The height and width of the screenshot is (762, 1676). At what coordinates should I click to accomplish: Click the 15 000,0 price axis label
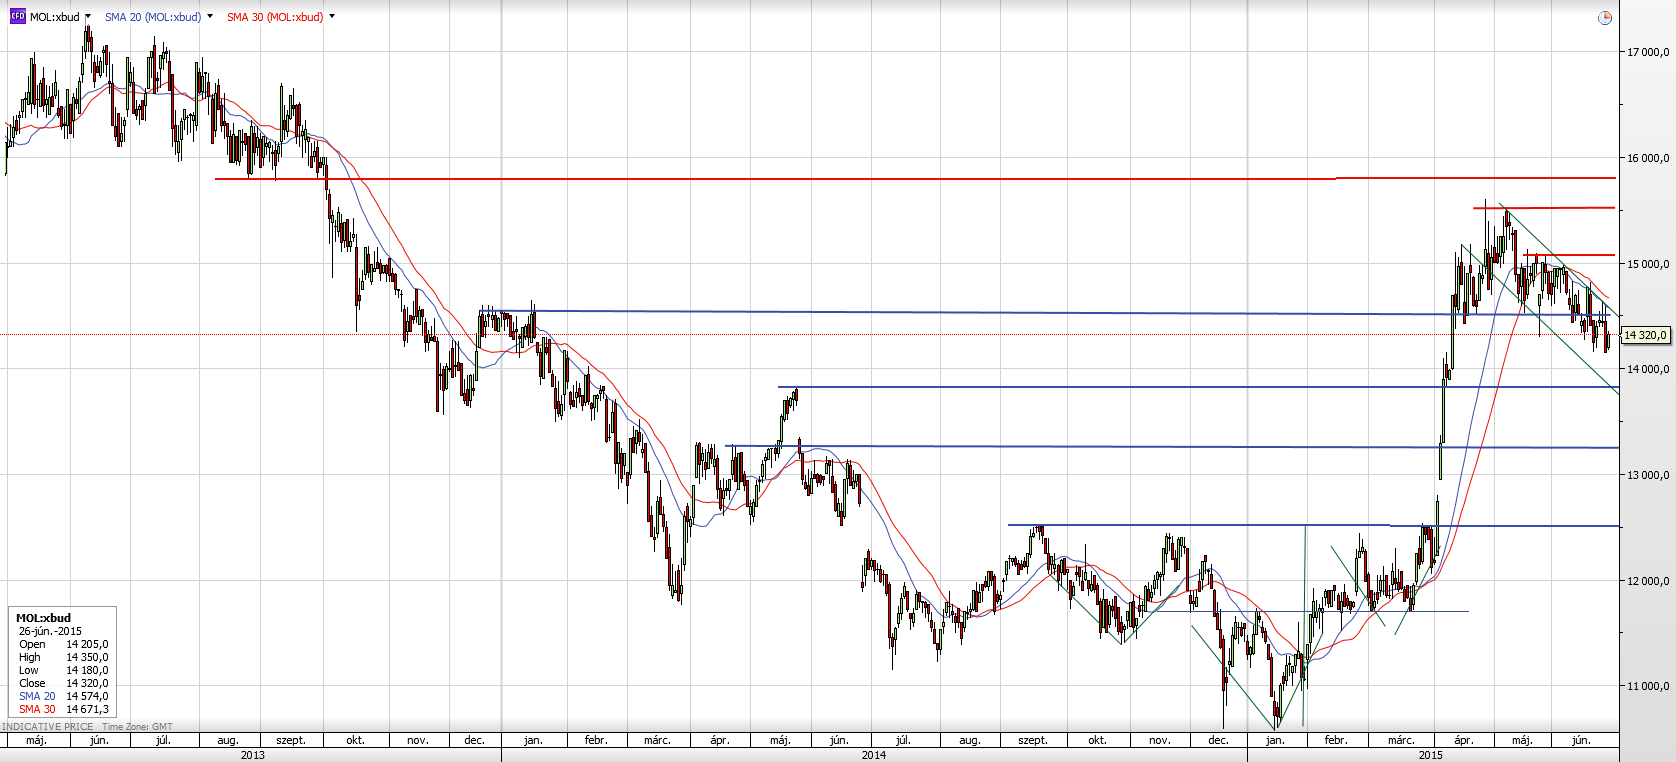tap(1647, 264)
